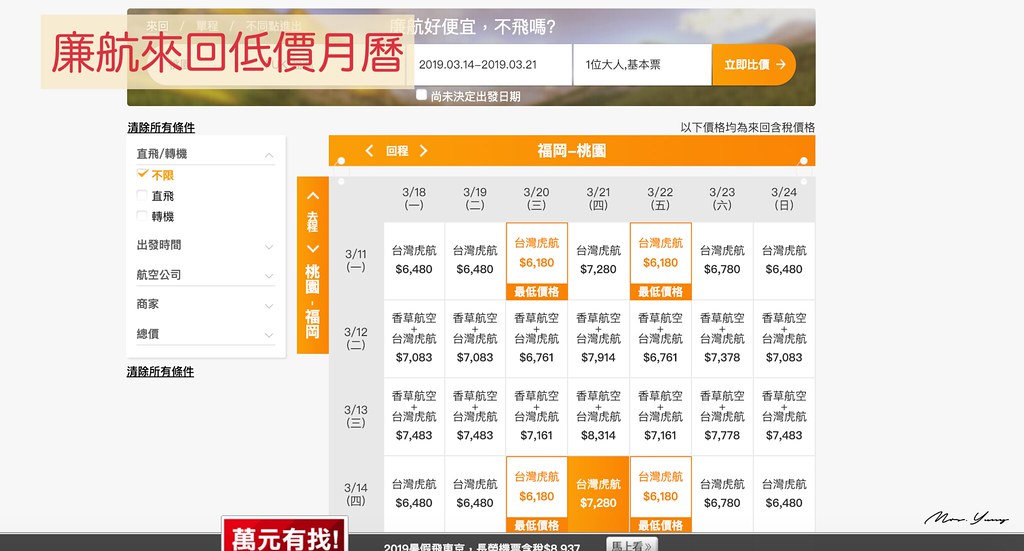
Task: Click previous arrow beside 回程
Action: click(x=369, y=151)
